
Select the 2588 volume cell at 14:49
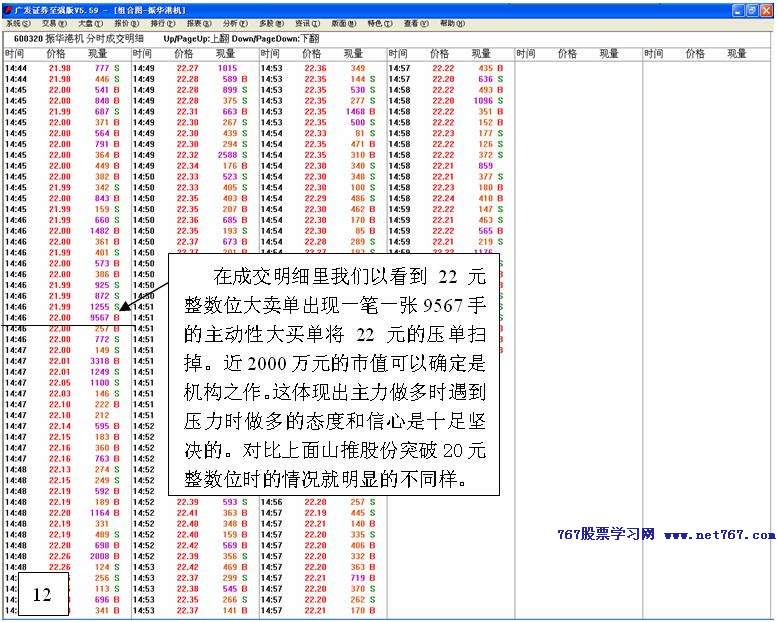228,155
